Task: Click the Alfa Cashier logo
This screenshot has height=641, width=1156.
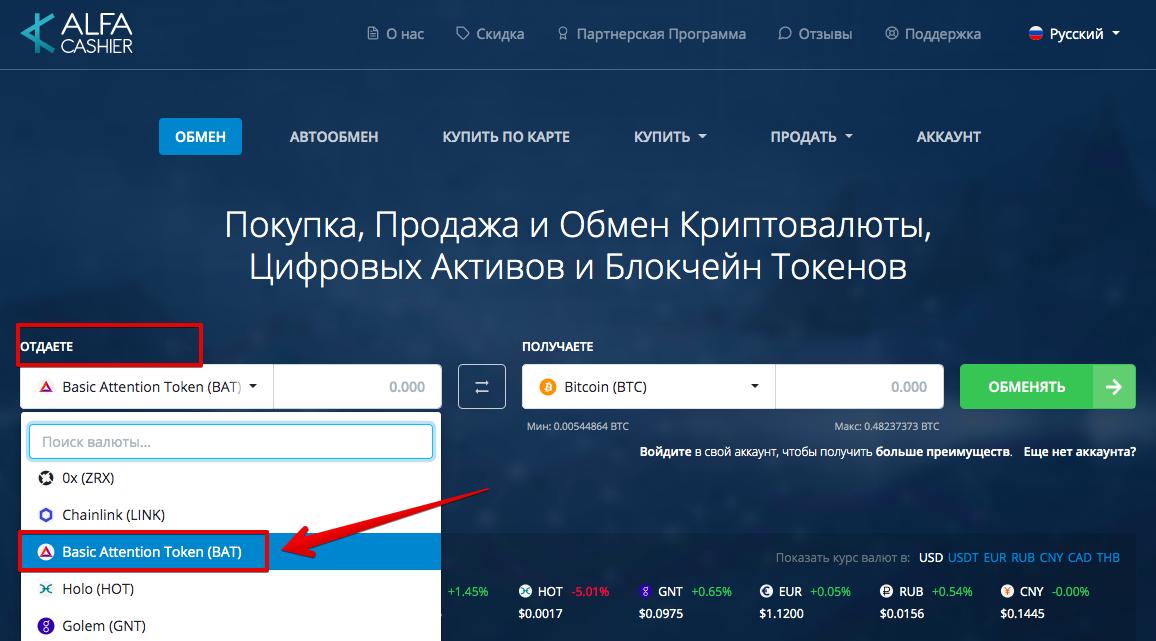Action: click(77, 33)
